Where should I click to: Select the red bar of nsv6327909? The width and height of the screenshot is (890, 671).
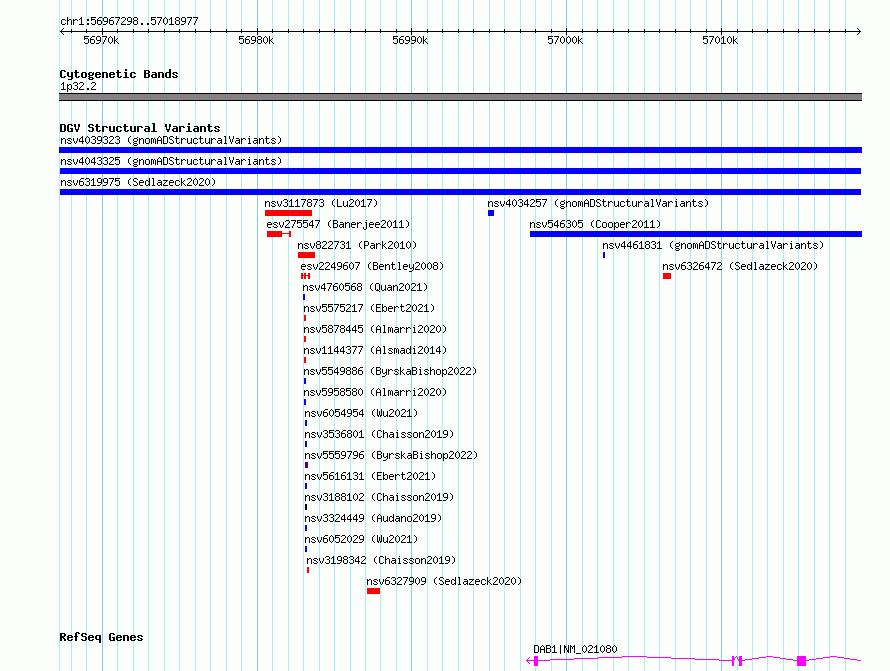[373, 591]
